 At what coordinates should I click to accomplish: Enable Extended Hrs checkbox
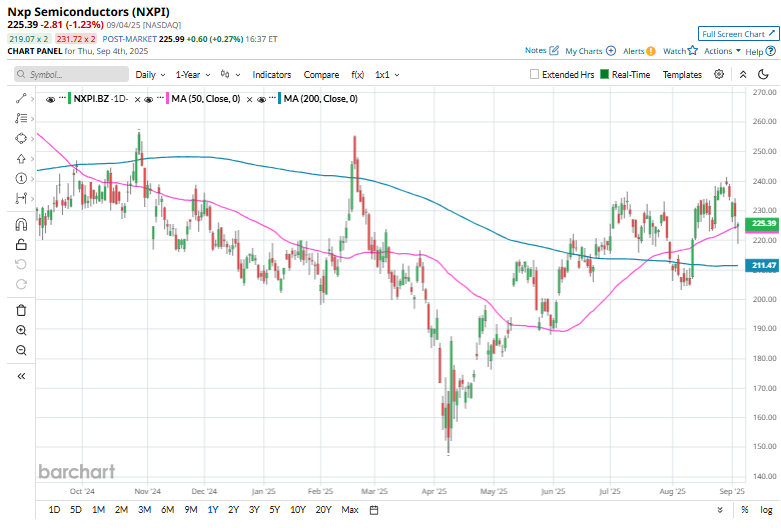click(x=534, y=74)
